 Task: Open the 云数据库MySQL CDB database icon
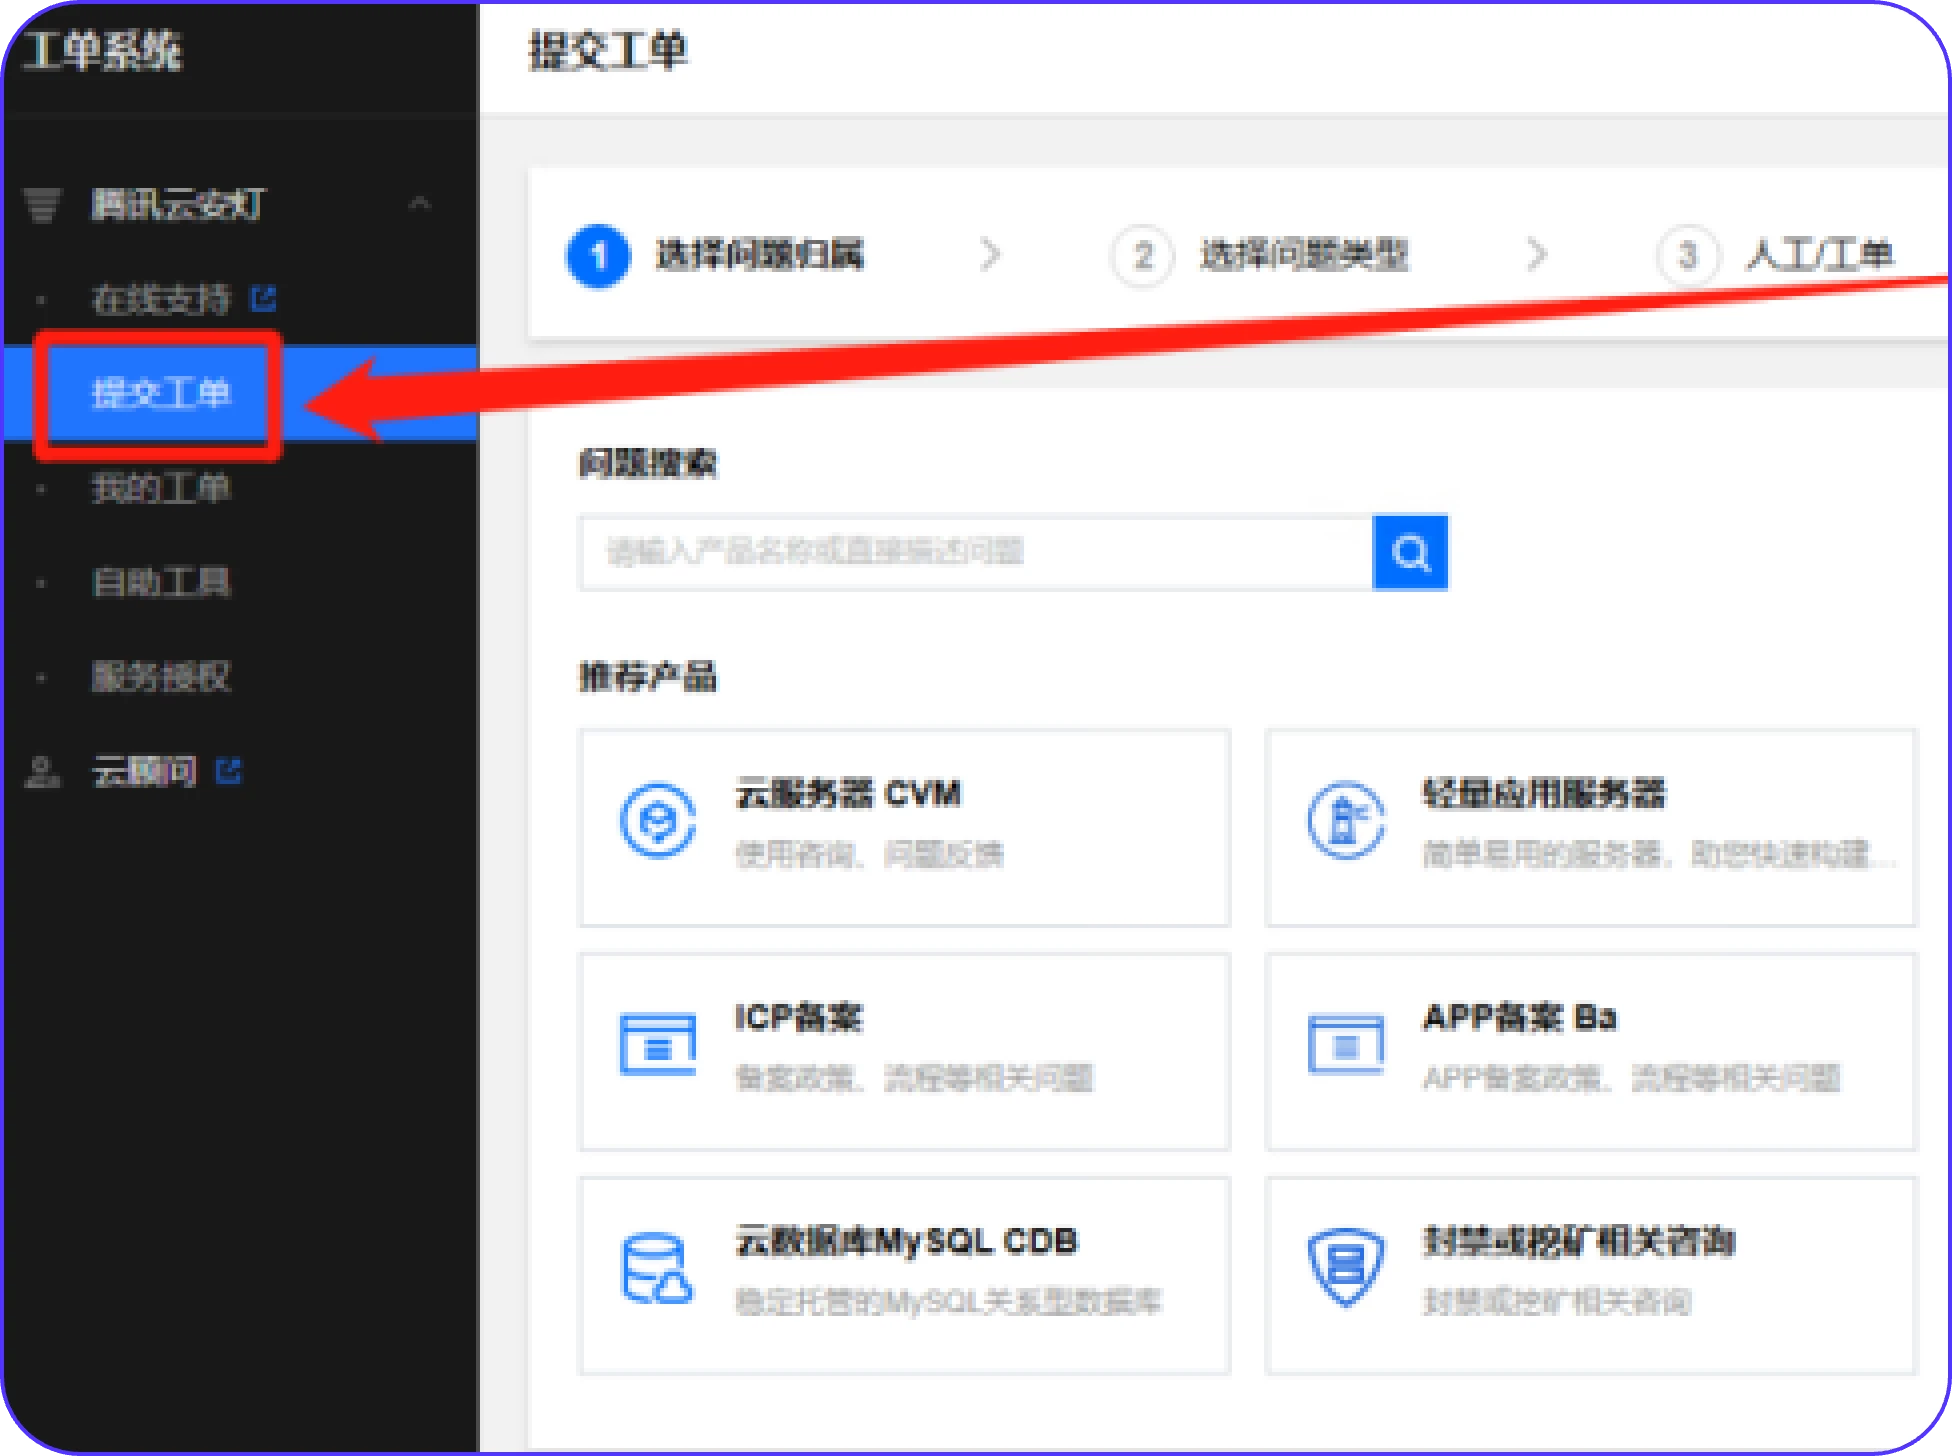click(x=657, y=1269)
